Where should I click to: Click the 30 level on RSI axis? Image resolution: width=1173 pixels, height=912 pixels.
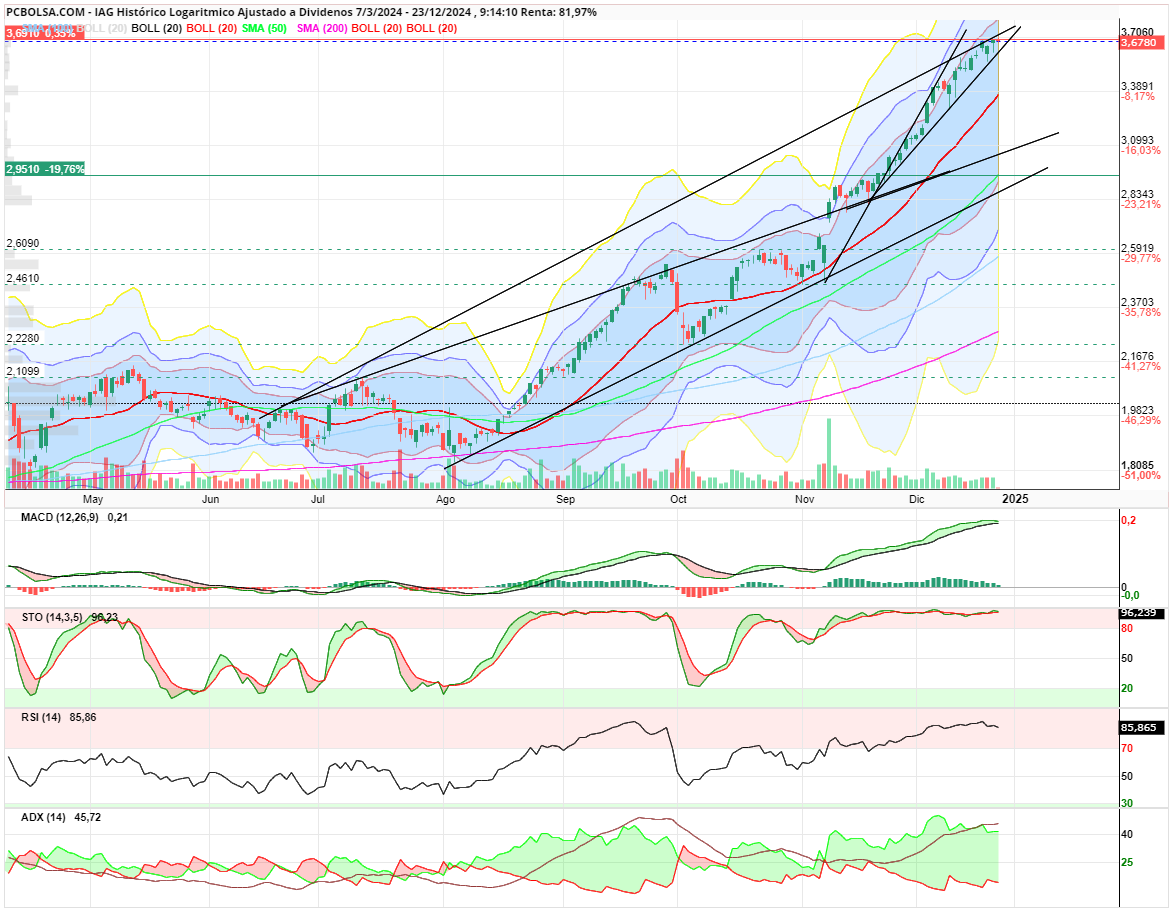1127,804
